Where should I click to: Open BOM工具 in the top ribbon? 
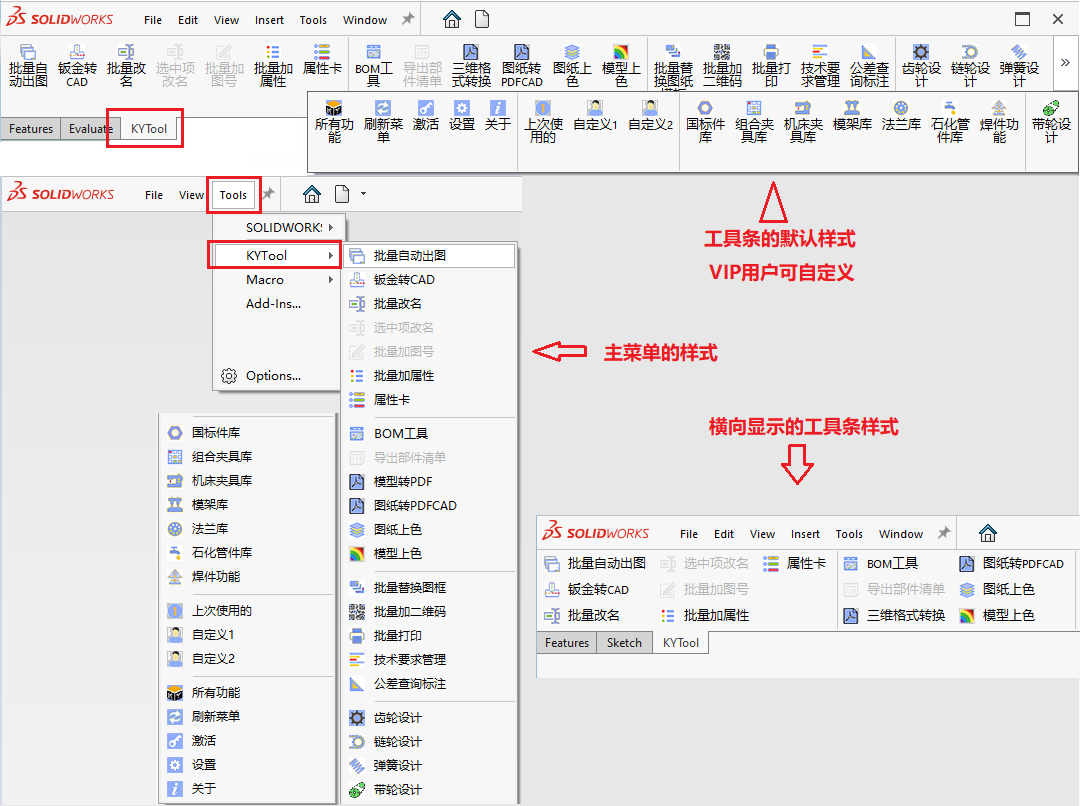(x=373, y=65)
